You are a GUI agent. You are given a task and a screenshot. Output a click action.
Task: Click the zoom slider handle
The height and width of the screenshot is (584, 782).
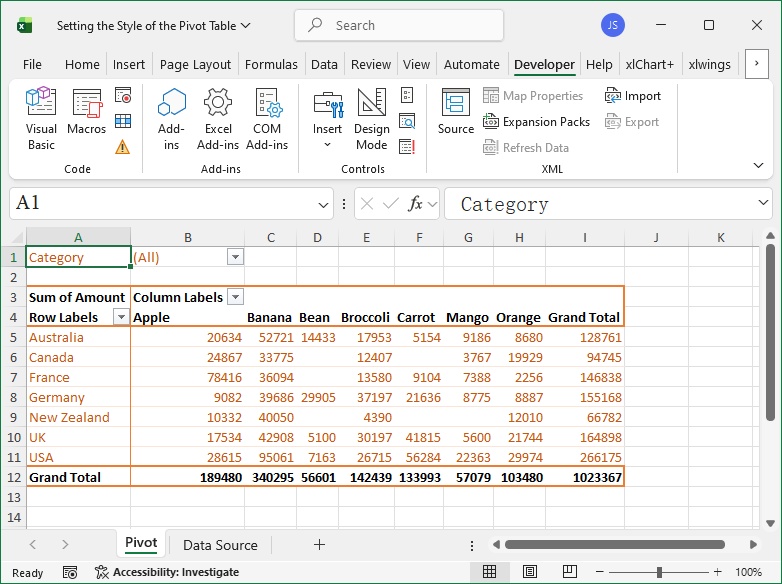[659, 572]
